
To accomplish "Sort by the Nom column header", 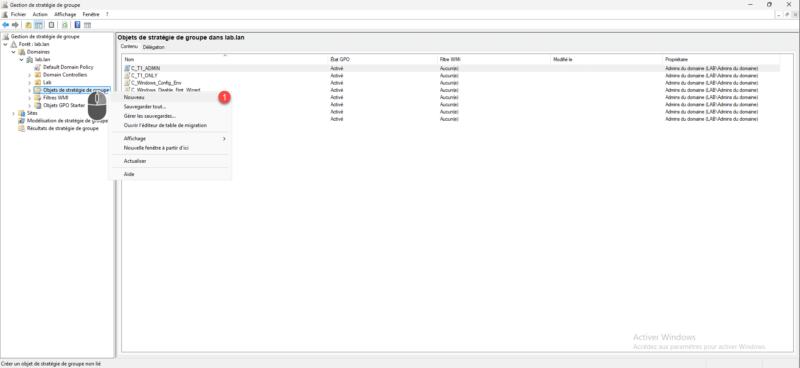I will coord(225,60).
